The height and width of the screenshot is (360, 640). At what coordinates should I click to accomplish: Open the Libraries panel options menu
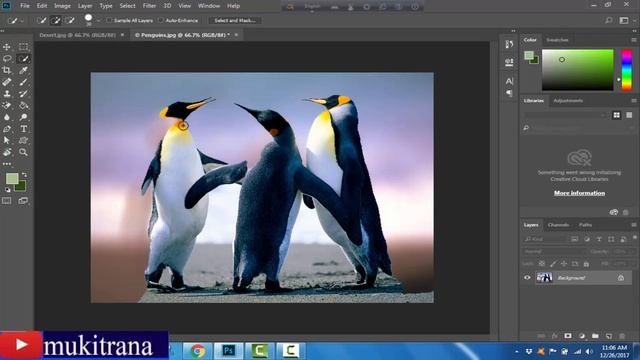click(634, 100)
